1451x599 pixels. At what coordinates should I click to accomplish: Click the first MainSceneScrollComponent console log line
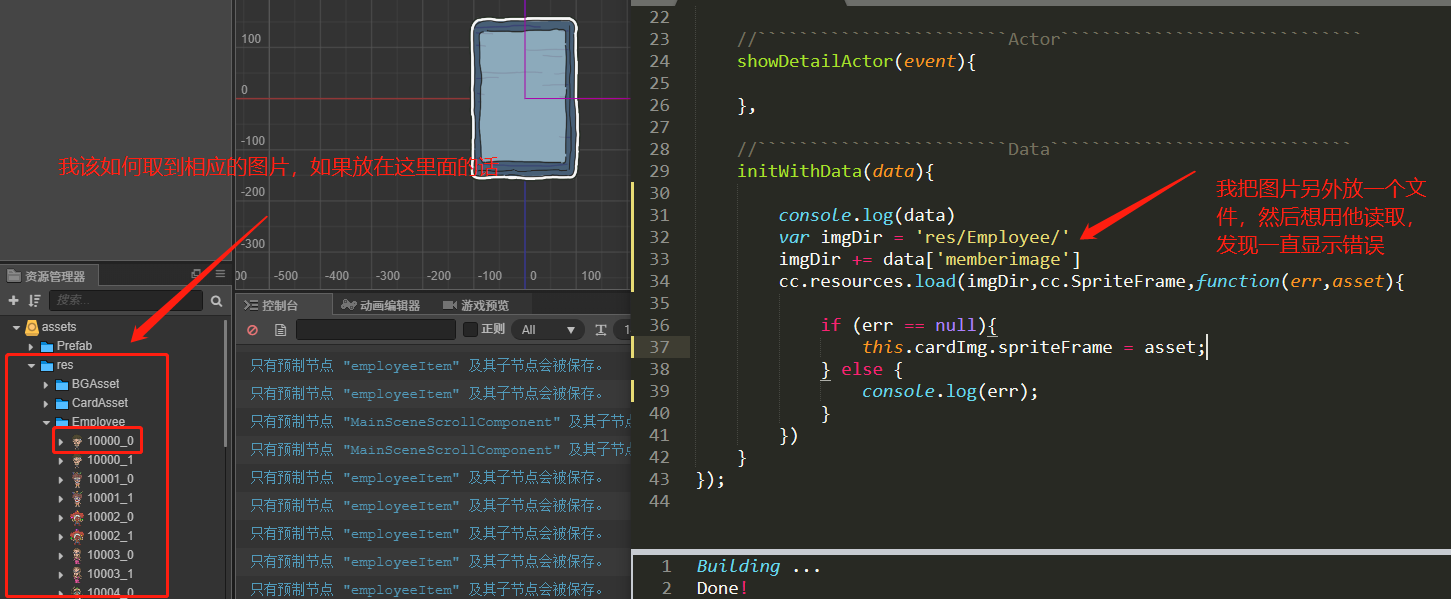[432, 422]
